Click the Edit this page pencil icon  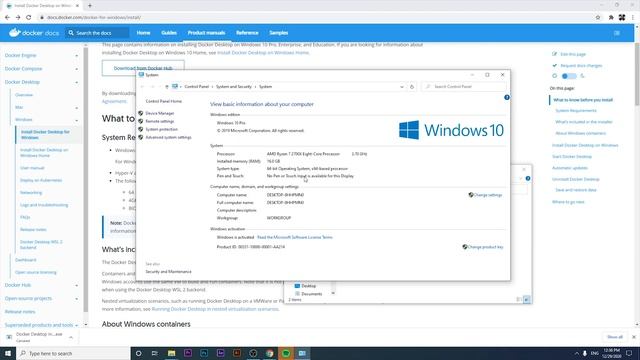point(554,54)
